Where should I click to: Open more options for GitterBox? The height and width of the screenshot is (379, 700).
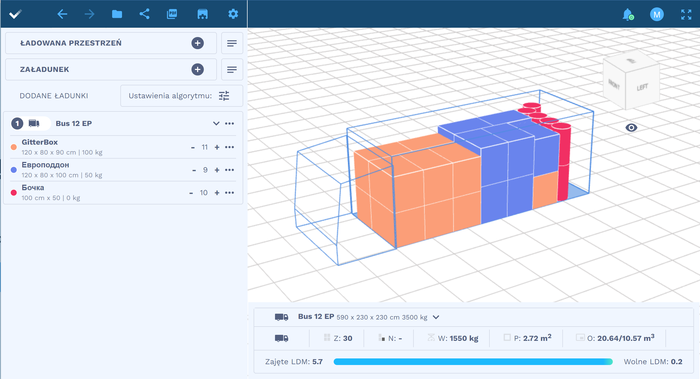tap(229, 147)
